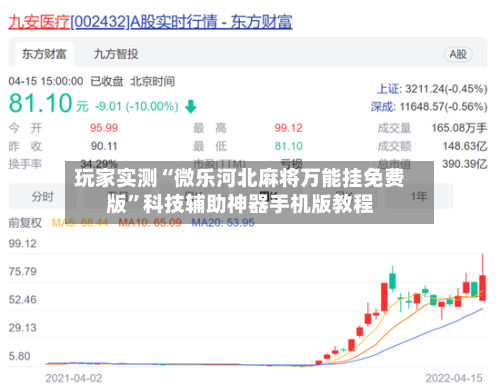Click the 上证 index label
This screenshot has width=500, height=385.
(x=388, y=89)
